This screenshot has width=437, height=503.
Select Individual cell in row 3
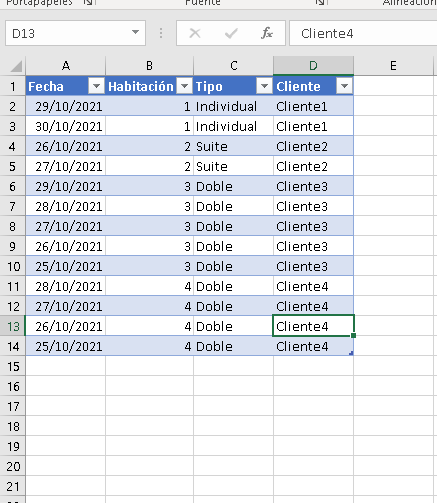(233, 126)
